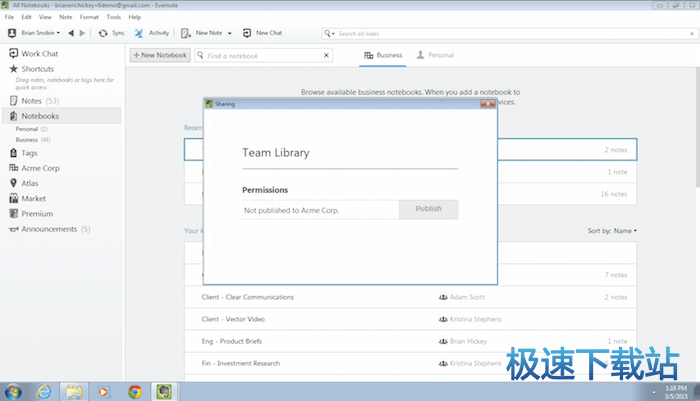
Task: Click the search magnifier icon
Action: click(x=327, y=33)
